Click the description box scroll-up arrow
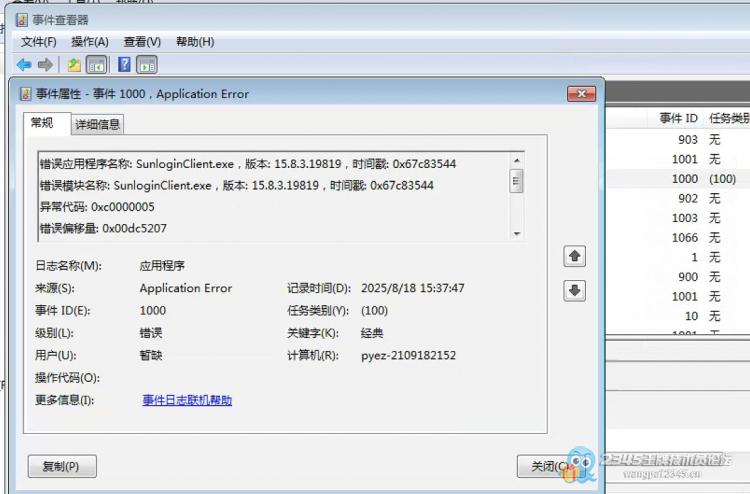 click(517, 160)
